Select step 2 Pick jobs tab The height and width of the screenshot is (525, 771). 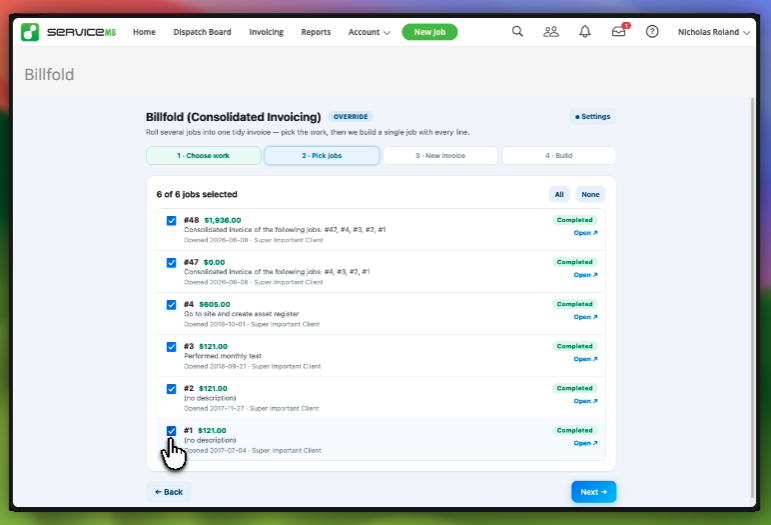click(x=322, y=155)
